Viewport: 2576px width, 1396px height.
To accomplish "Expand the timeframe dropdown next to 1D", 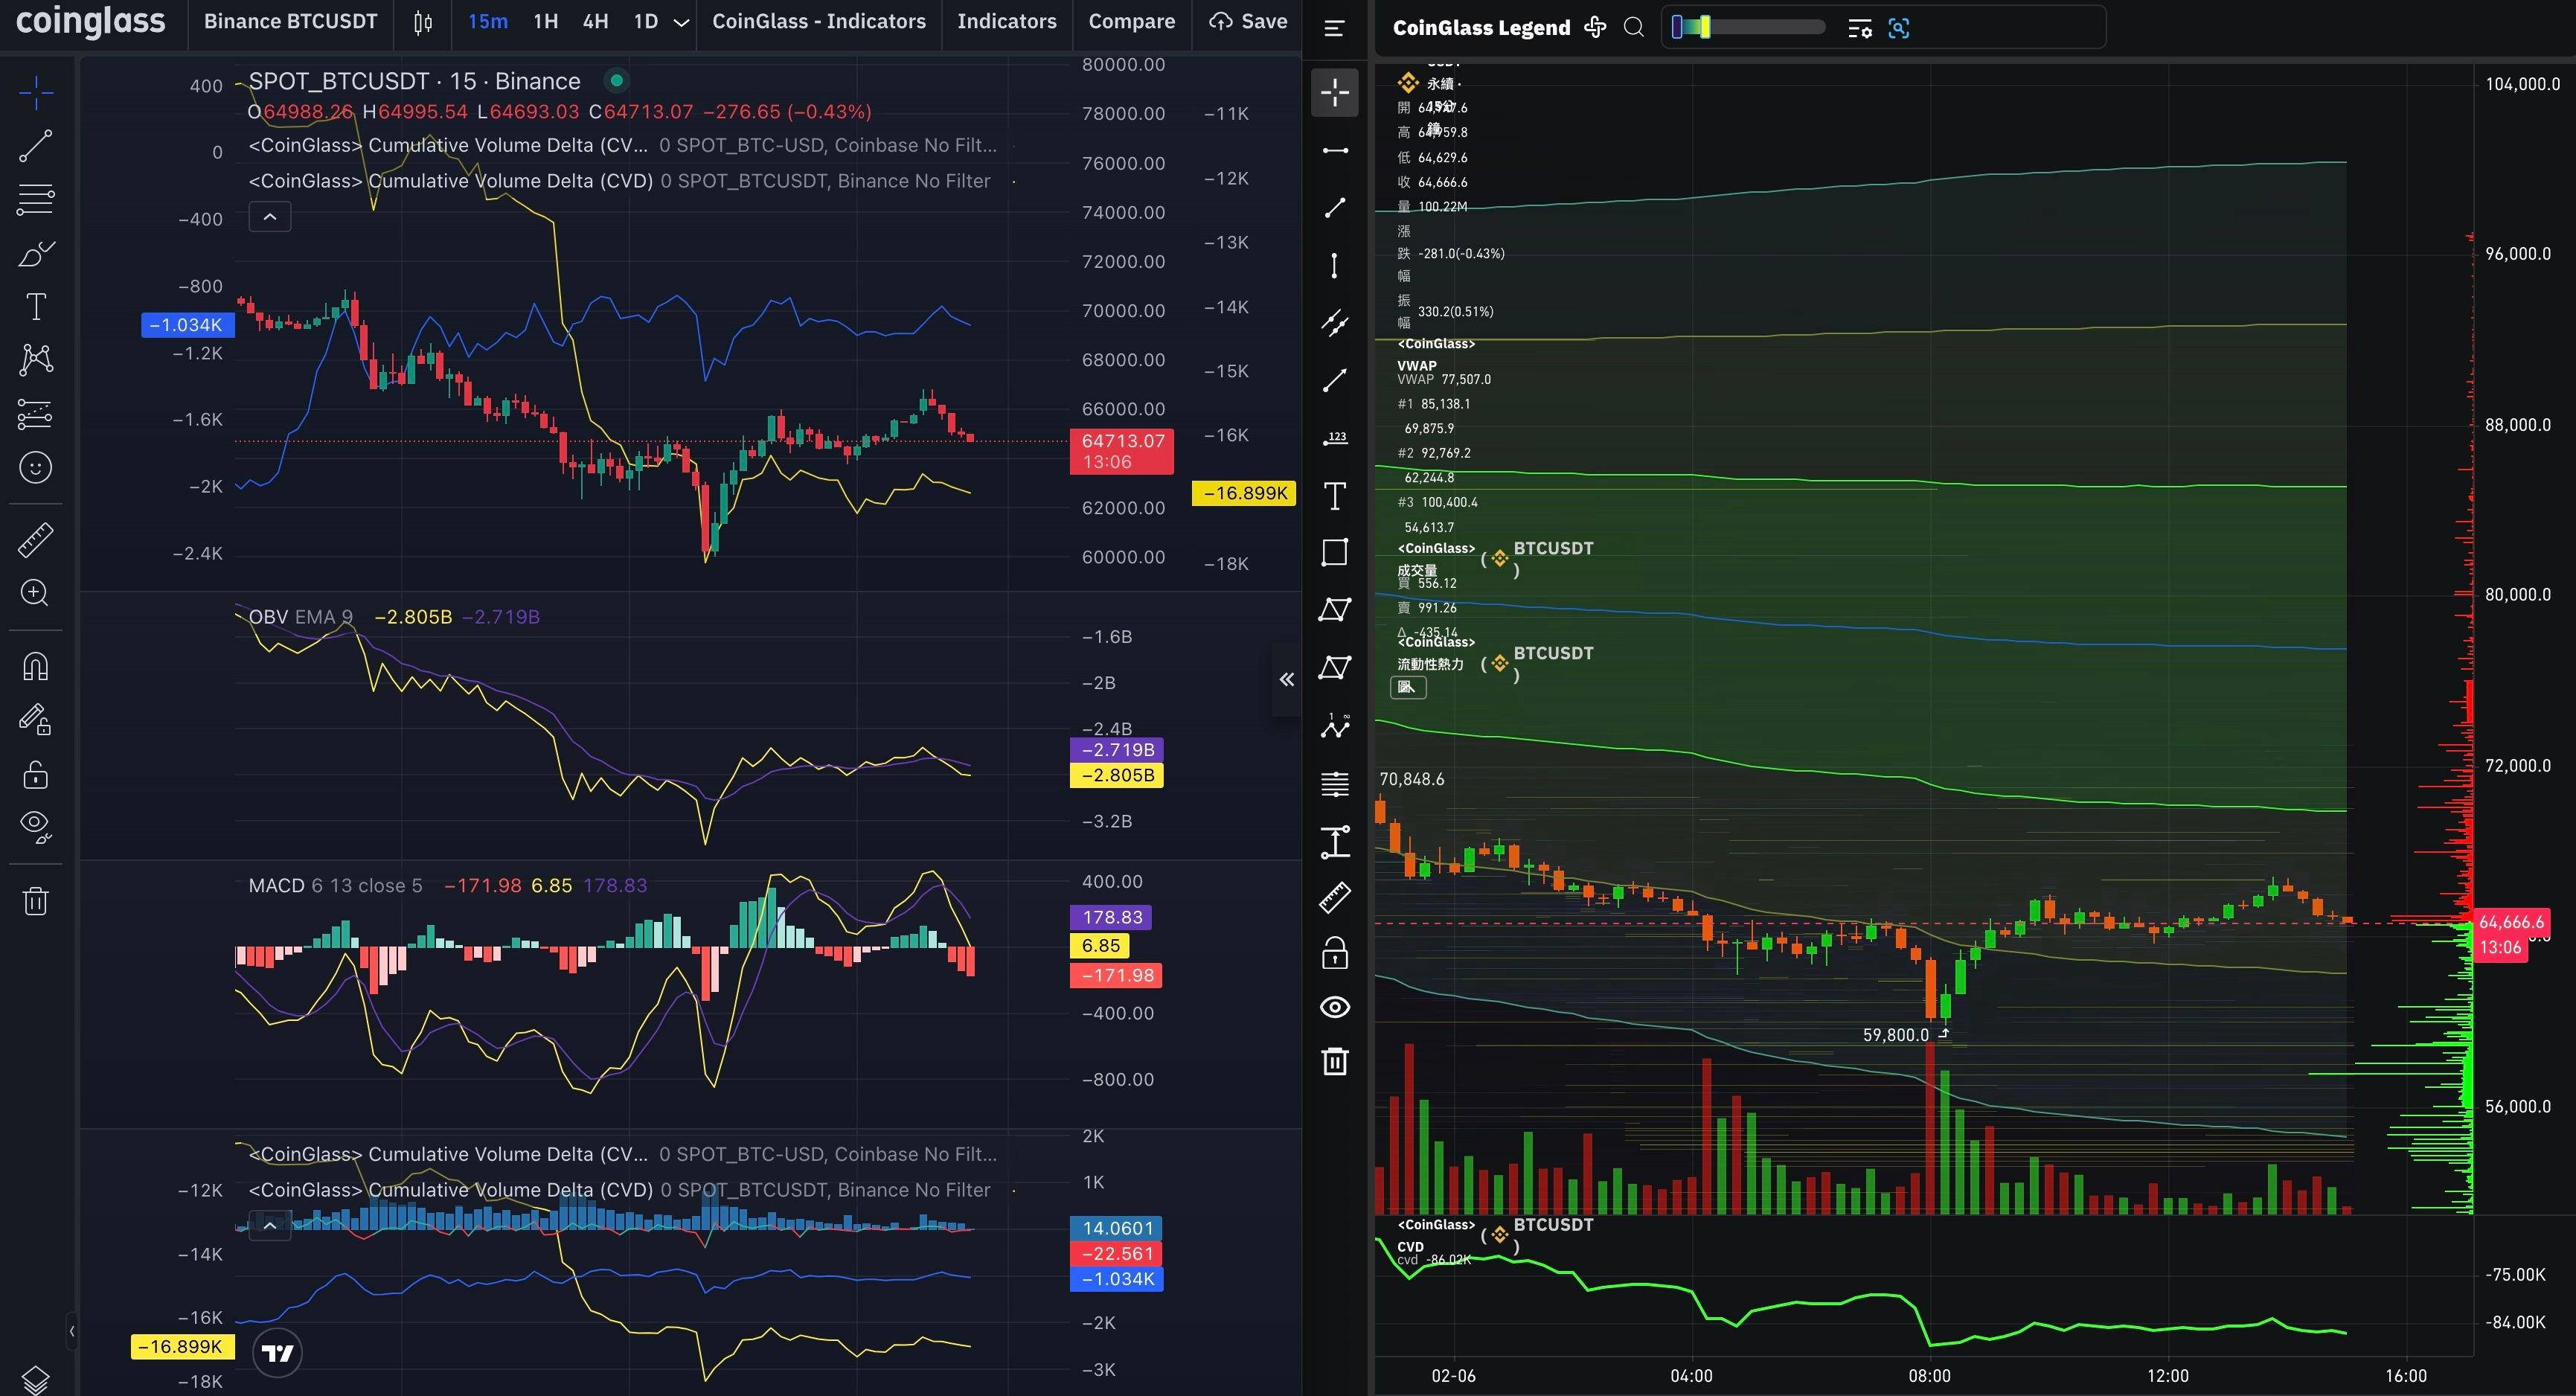I will click(x=681, y=22).
